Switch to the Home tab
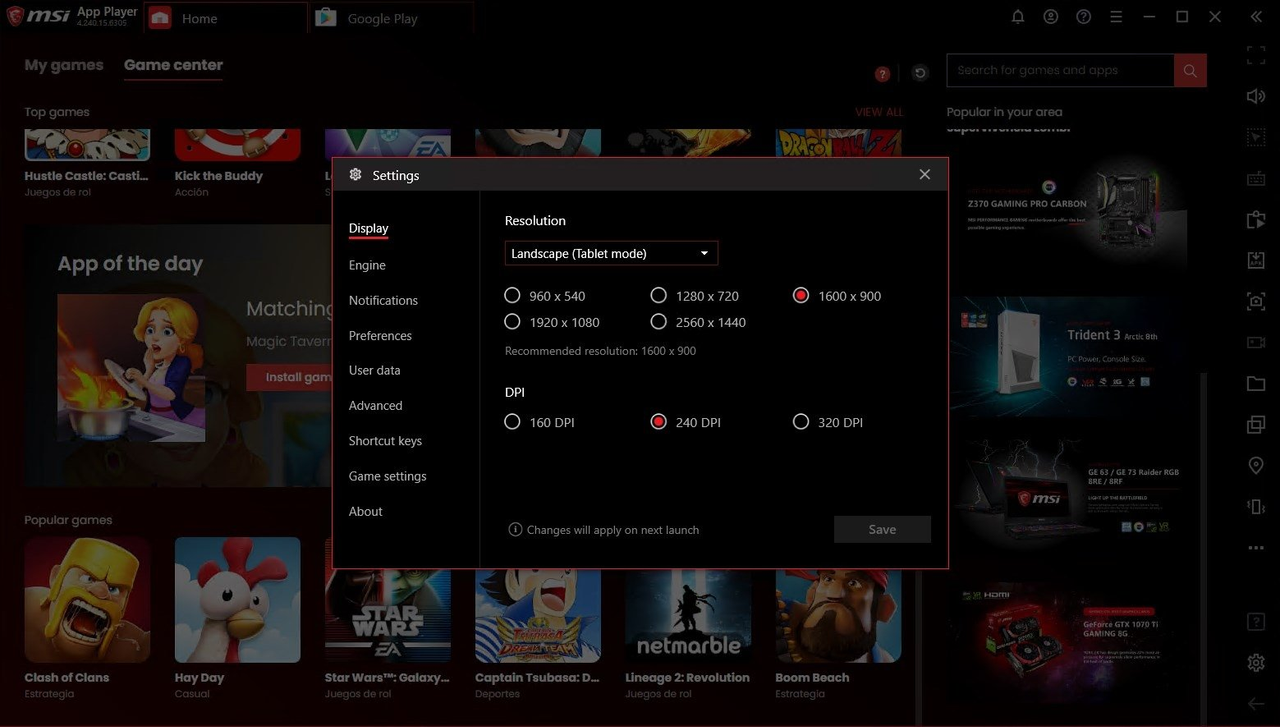The image size is (1280, 727). (225, 18)
